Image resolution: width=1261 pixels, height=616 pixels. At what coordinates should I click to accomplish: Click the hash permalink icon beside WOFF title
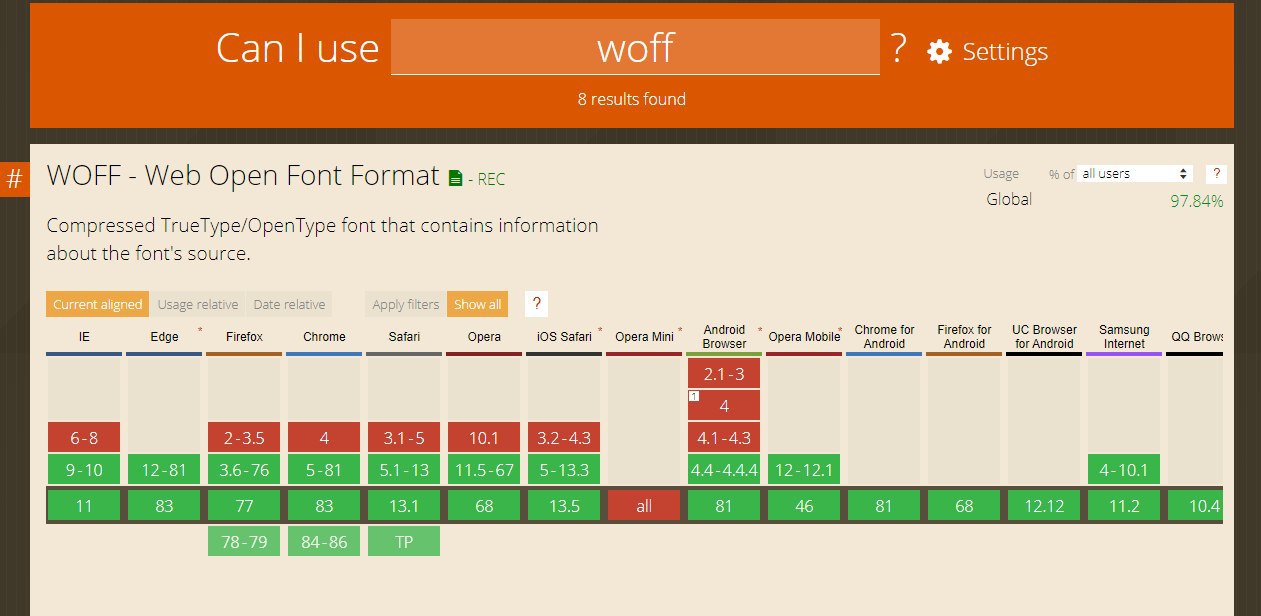coord(15,179)
